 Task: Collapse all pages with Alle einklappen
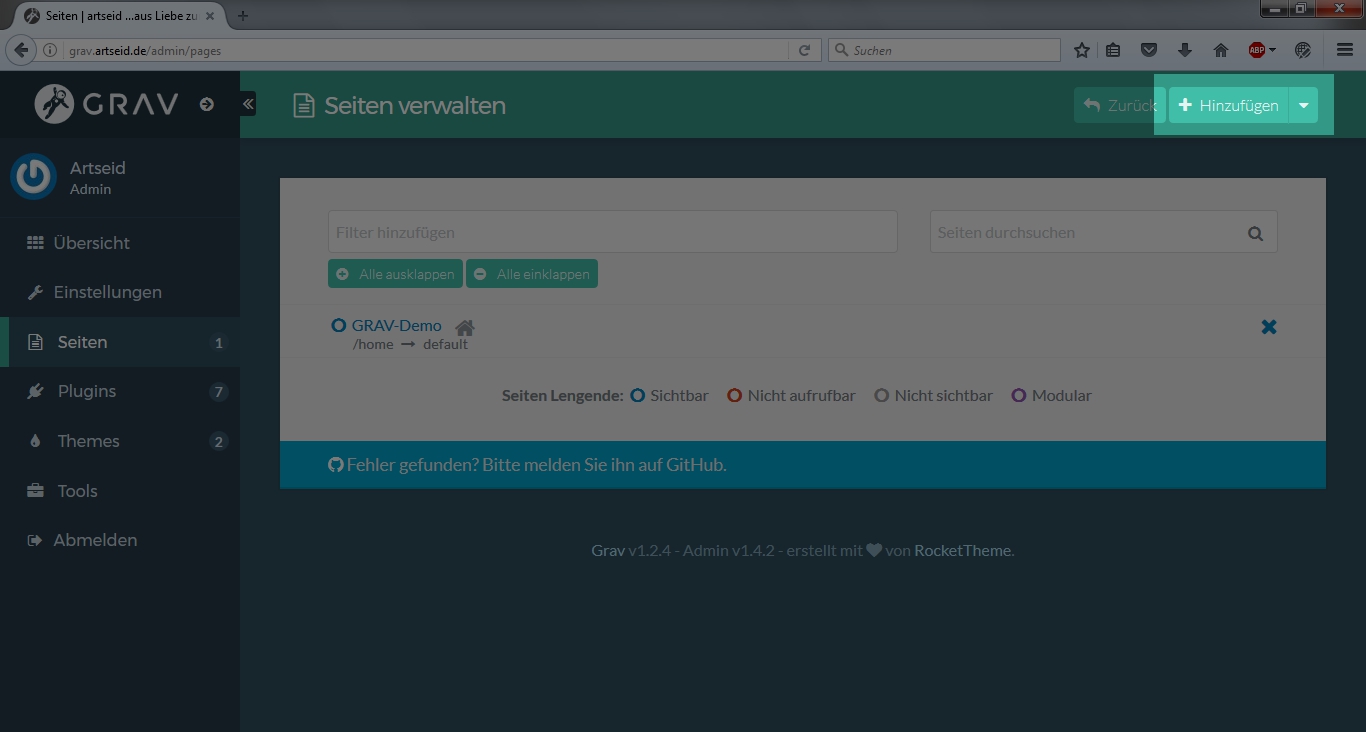pos(532,274)
